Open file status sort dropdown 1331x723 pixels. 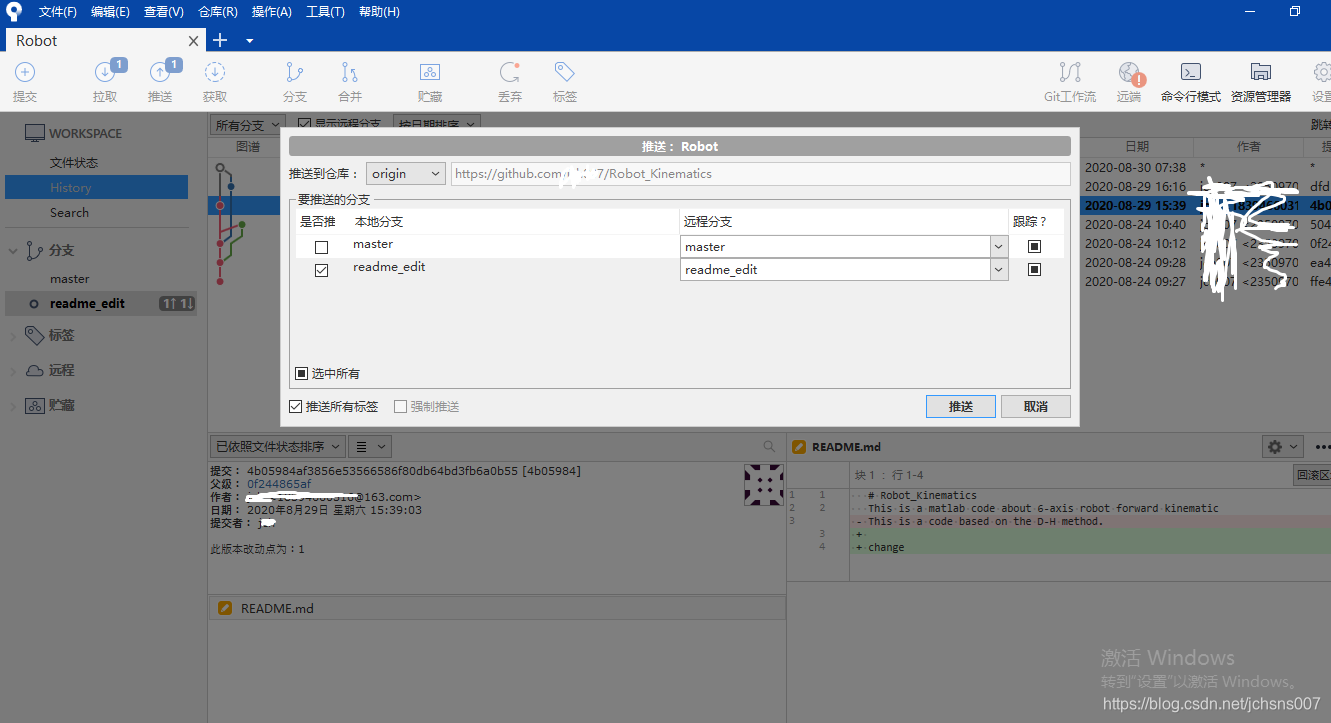(277, 446)
